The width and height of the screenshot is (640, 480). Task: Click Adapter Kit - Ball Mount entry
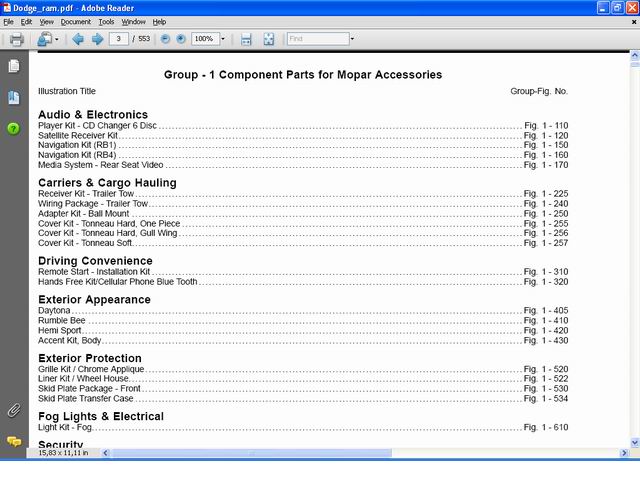point(84,214)
